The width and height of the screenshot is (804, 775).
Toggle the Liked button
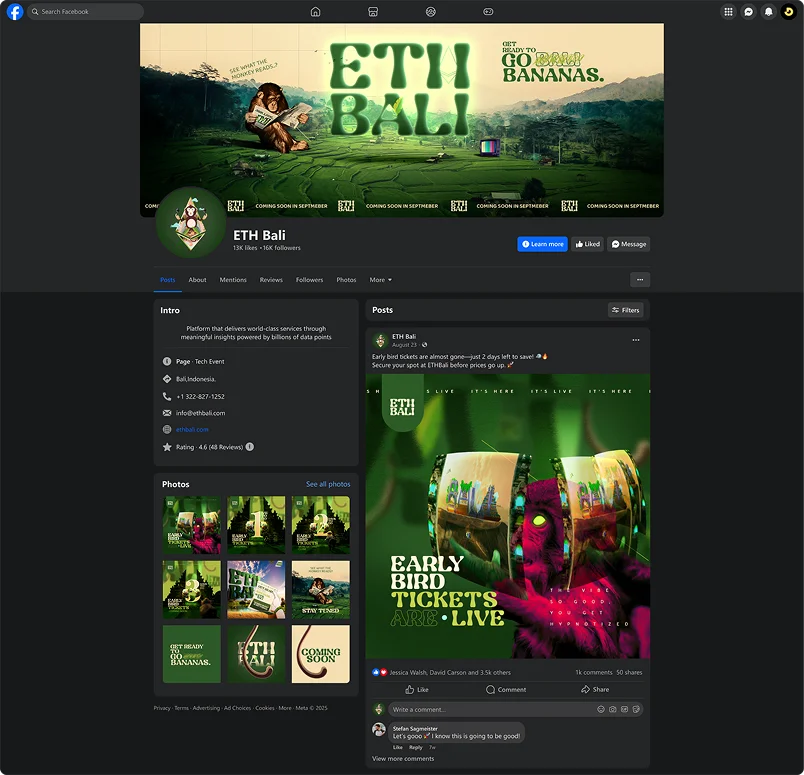coord(588,244)
